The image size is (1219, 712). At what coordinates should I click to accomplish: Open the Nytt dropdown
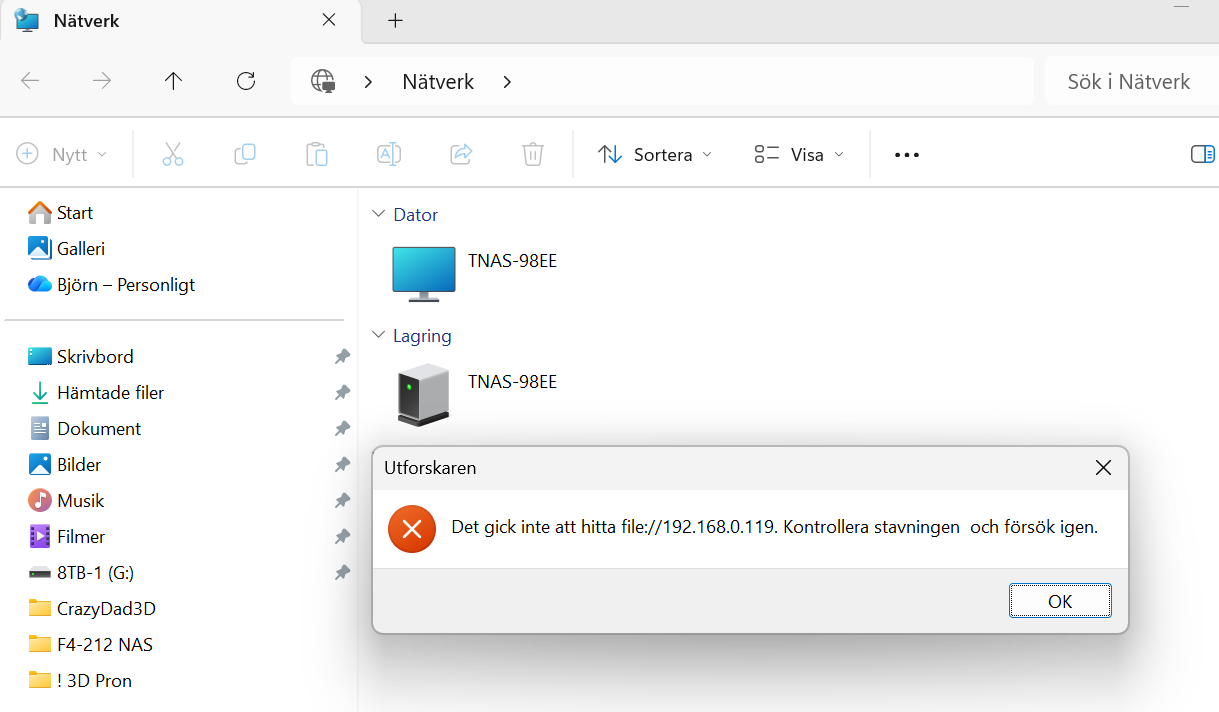click(62, 154)
